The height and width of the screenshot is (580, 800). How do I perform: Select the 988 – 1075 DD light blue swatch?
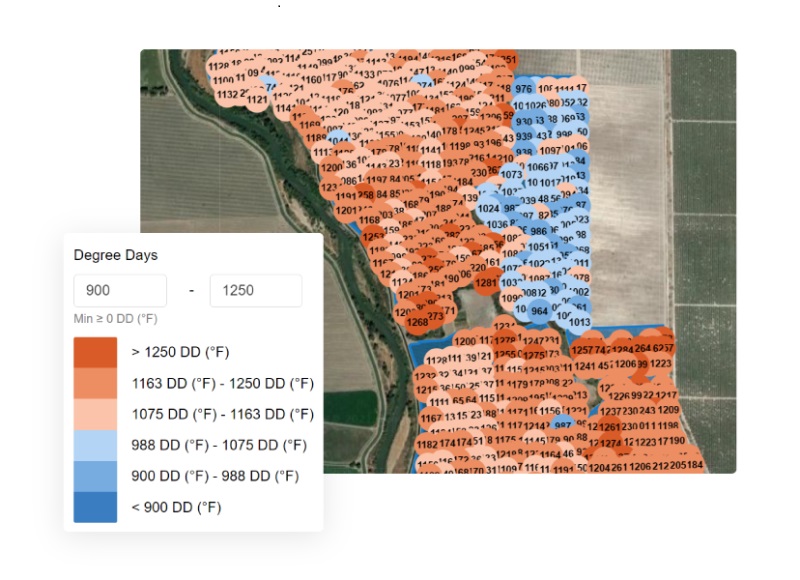coord(95,445)
